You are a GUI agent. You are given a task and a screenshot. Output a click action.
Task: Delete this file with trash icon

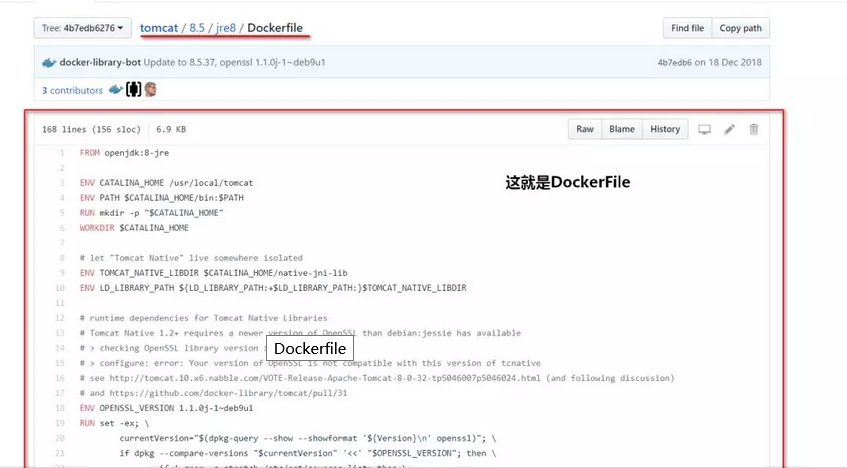click(754, 129)
